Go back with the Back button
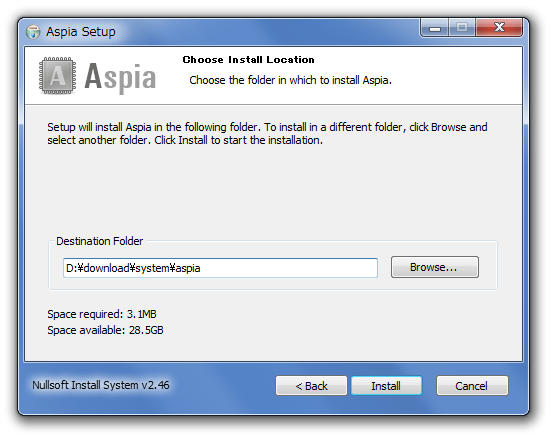This screenshot has width=551, height=436. 311,386
